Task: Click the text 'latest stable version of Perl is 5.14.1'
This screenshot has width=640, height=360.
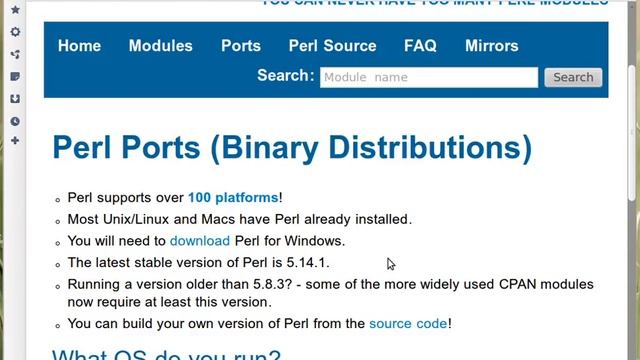Action: [x=211, y=262]
